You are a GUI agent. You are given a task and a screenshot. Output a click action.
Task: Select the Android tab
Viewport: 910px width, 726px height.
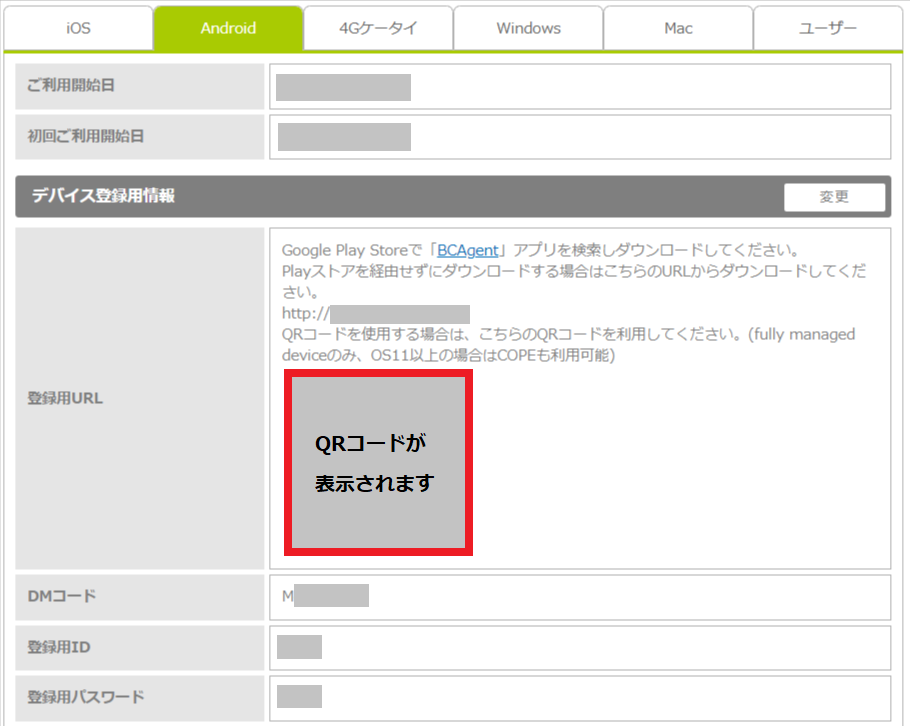(228, 28)
